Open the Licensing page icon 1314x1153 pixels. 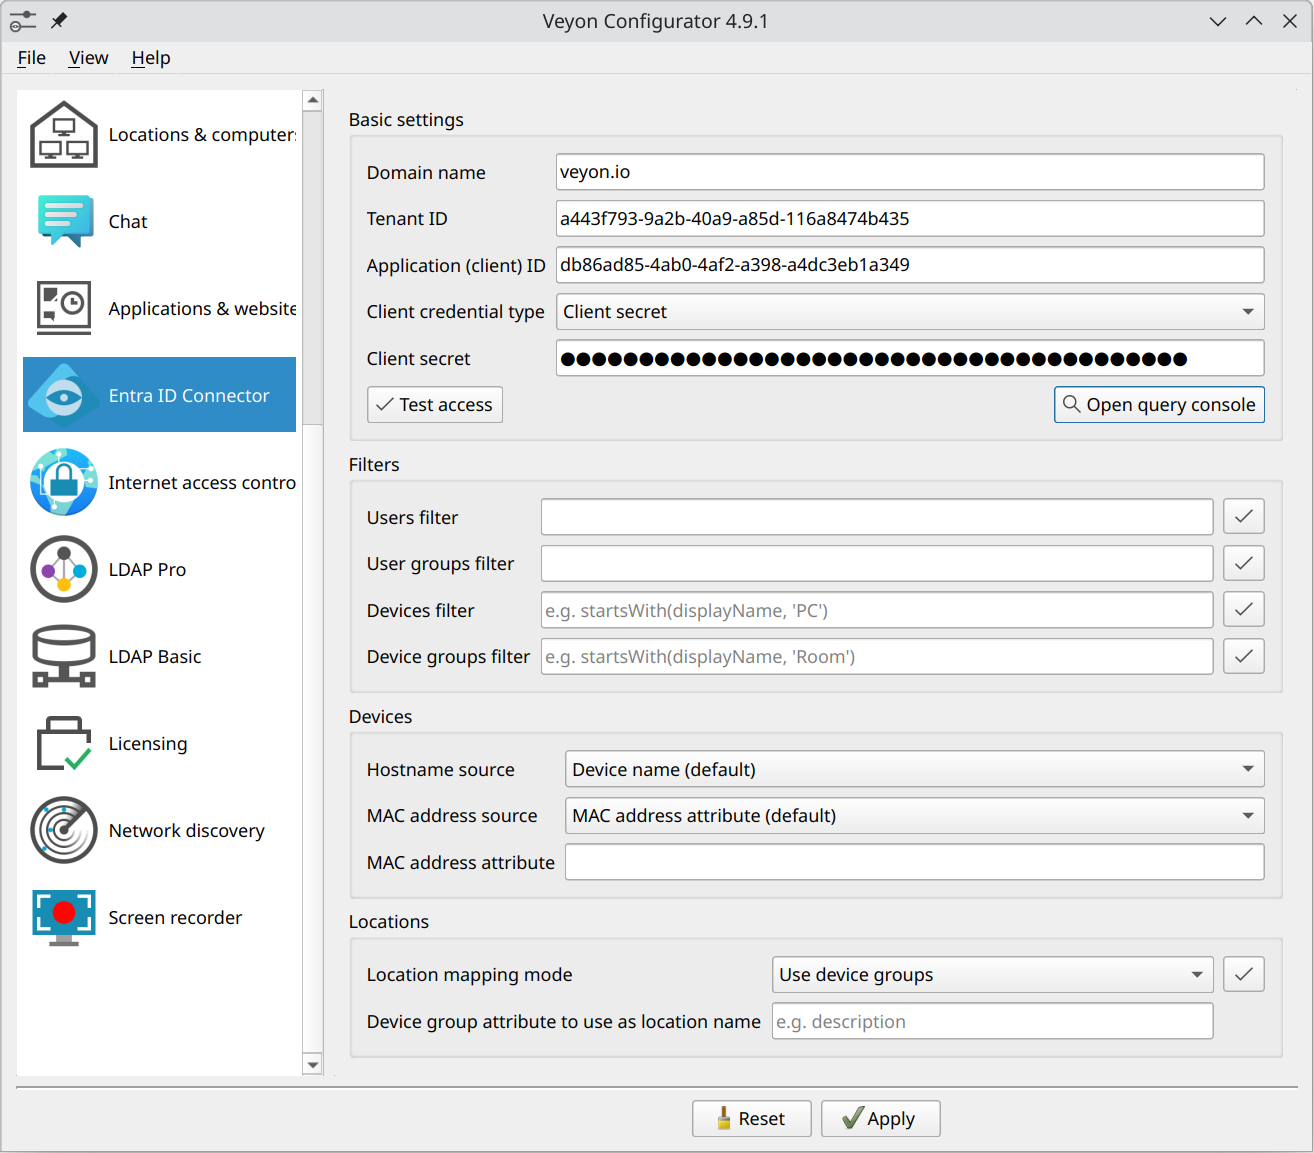tap(64, 743)
